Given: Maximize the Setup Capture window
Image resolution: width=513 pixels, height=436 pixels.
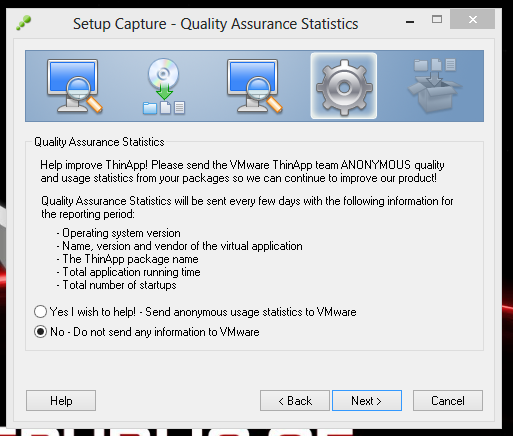Looking at the screenshot, I should pos(437,19).
